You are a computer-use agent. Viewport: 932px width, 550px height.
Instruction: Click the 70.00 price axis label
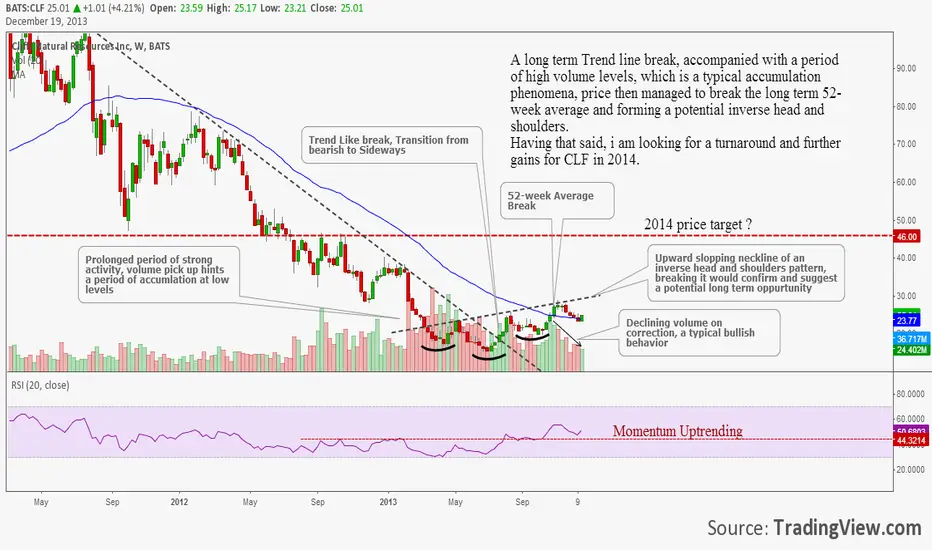click(906, 144)
